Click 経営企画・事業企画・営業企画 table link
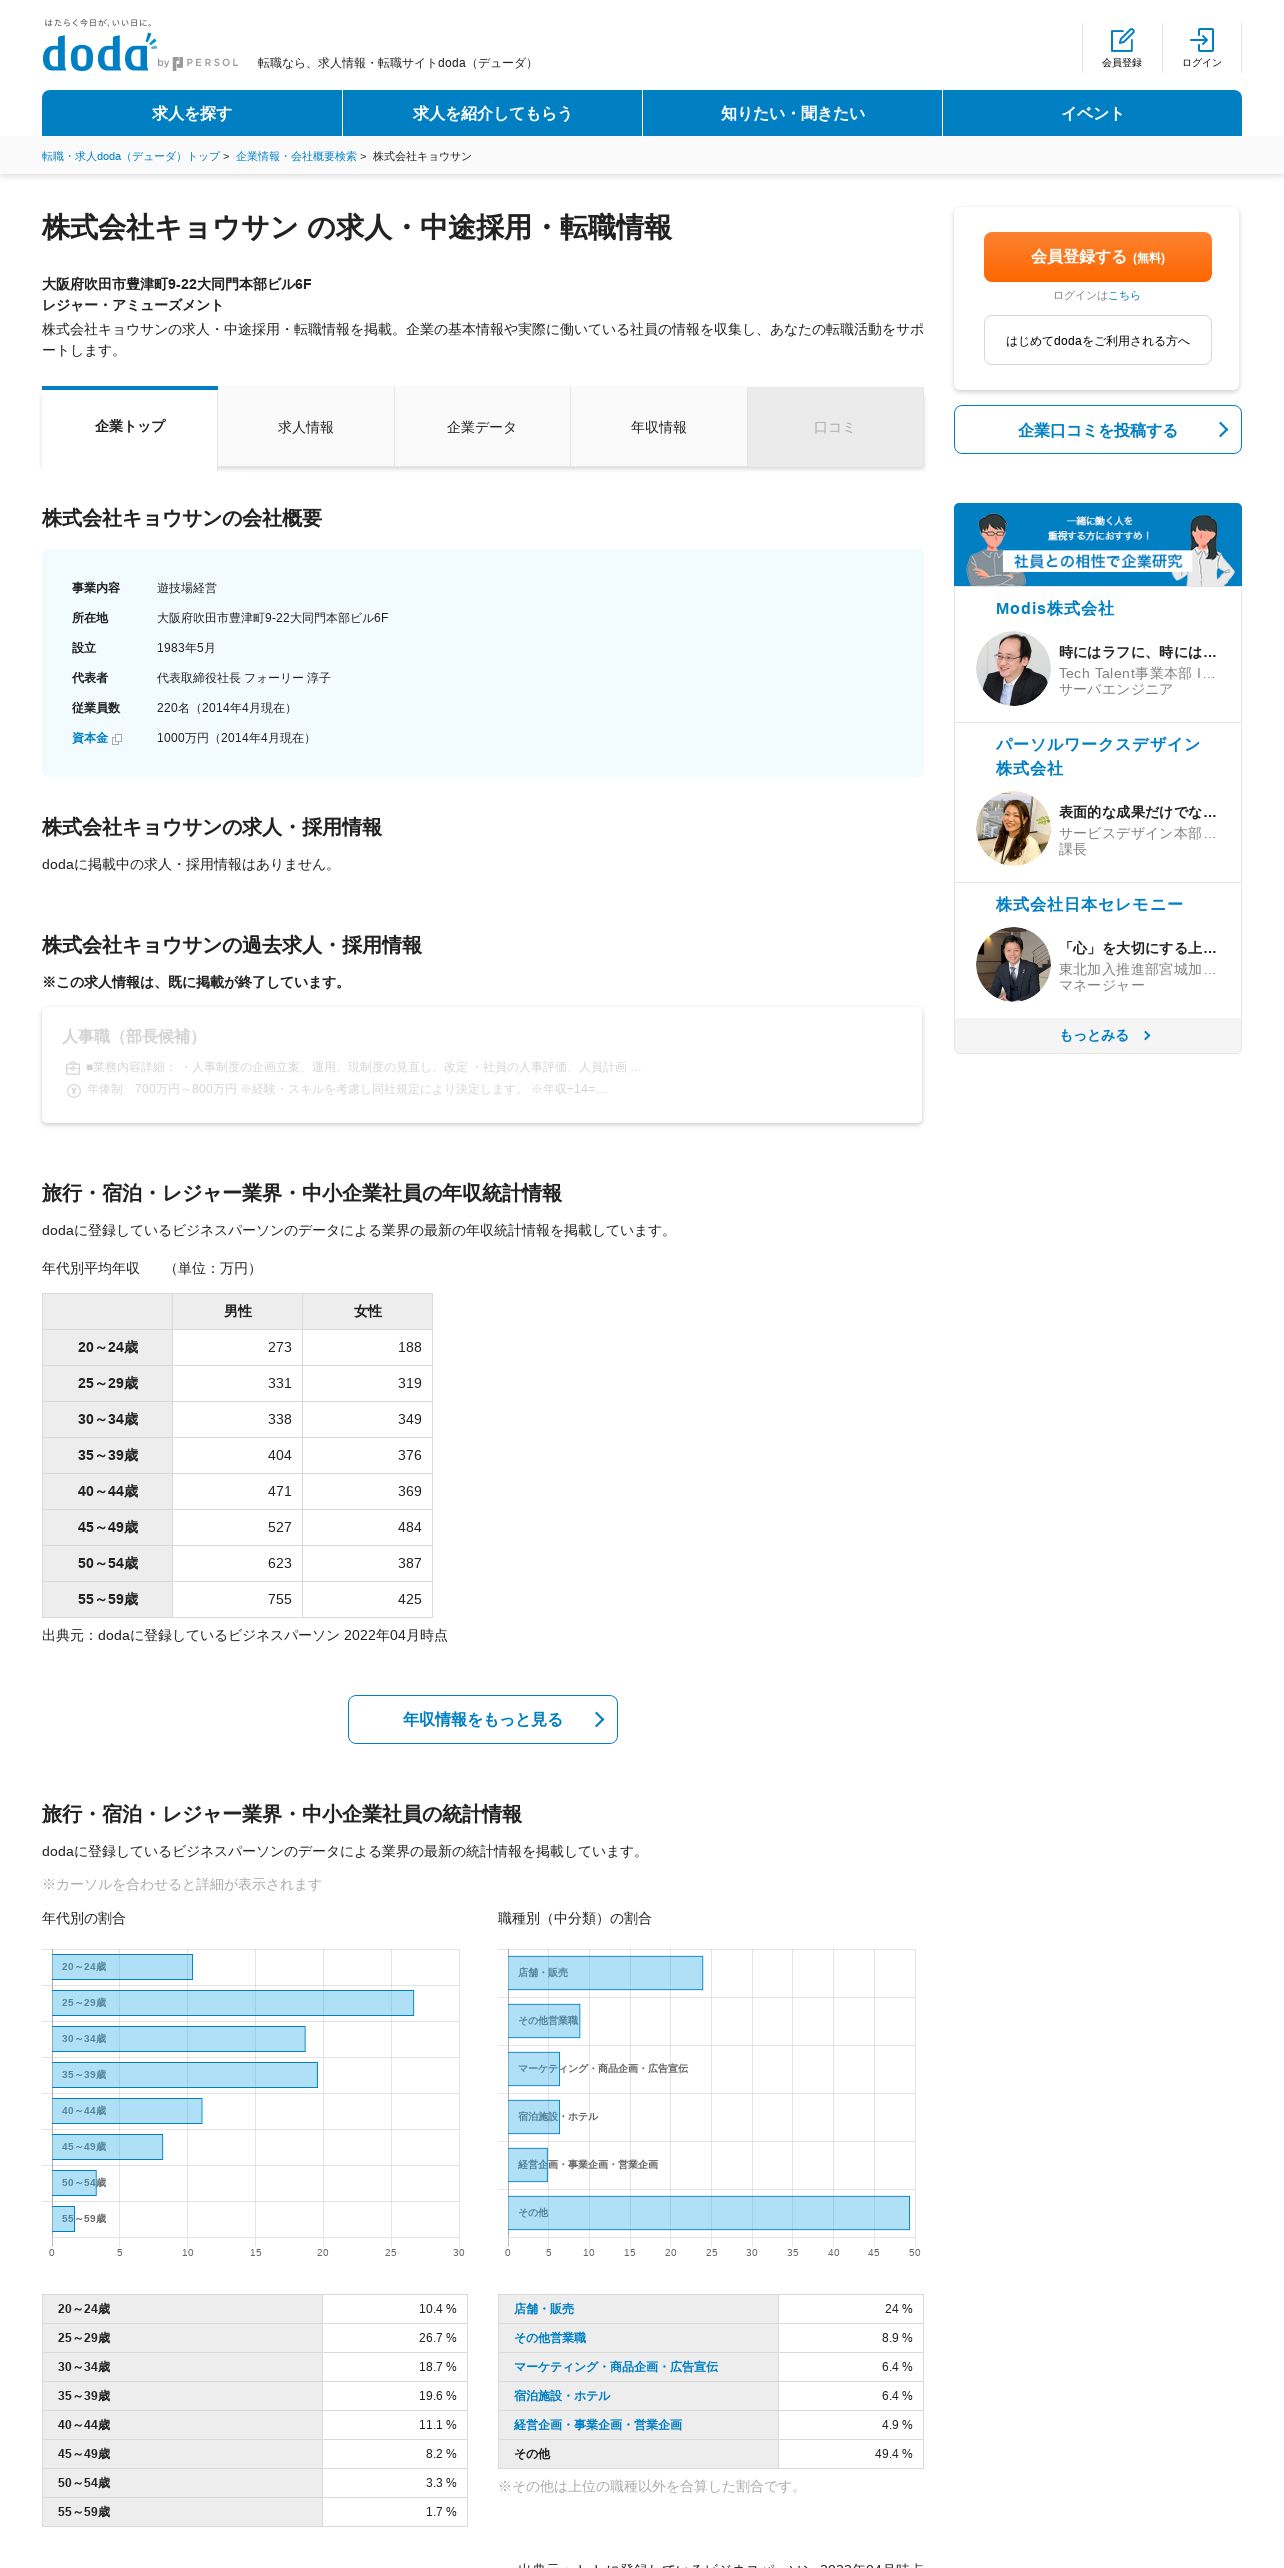The image size is (1284, 2568). (598, 2425)
